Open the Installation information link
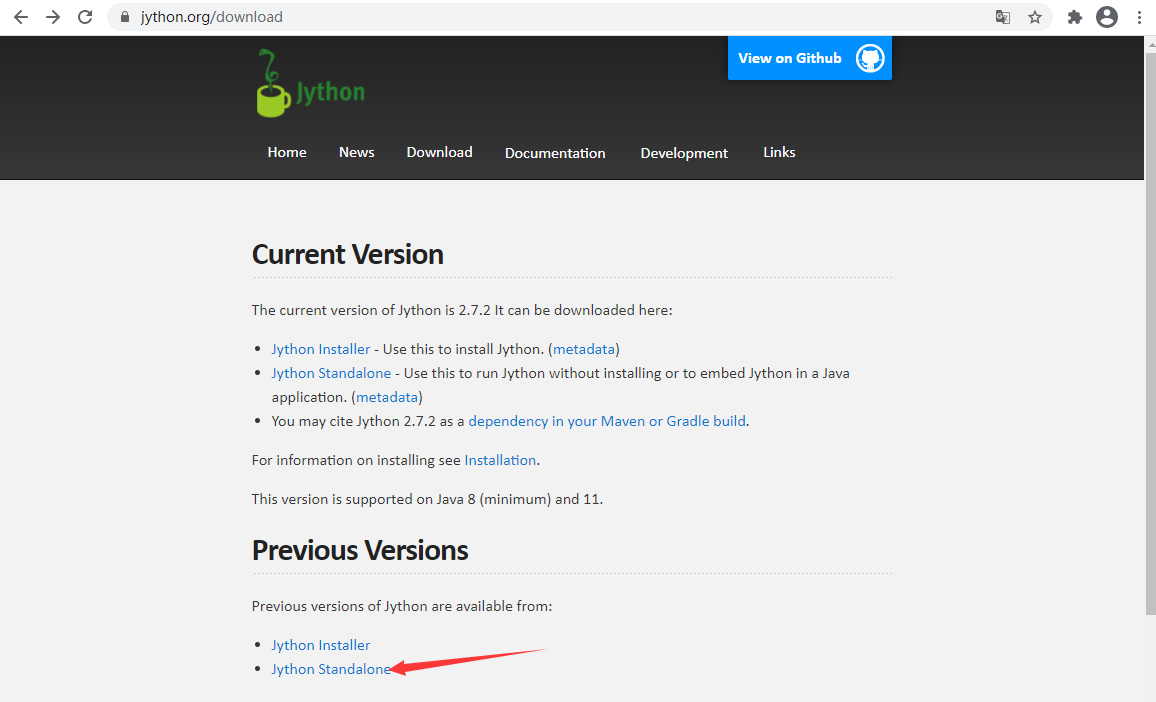The width and height of the screenshot is (1156, 702). [500, 460]
